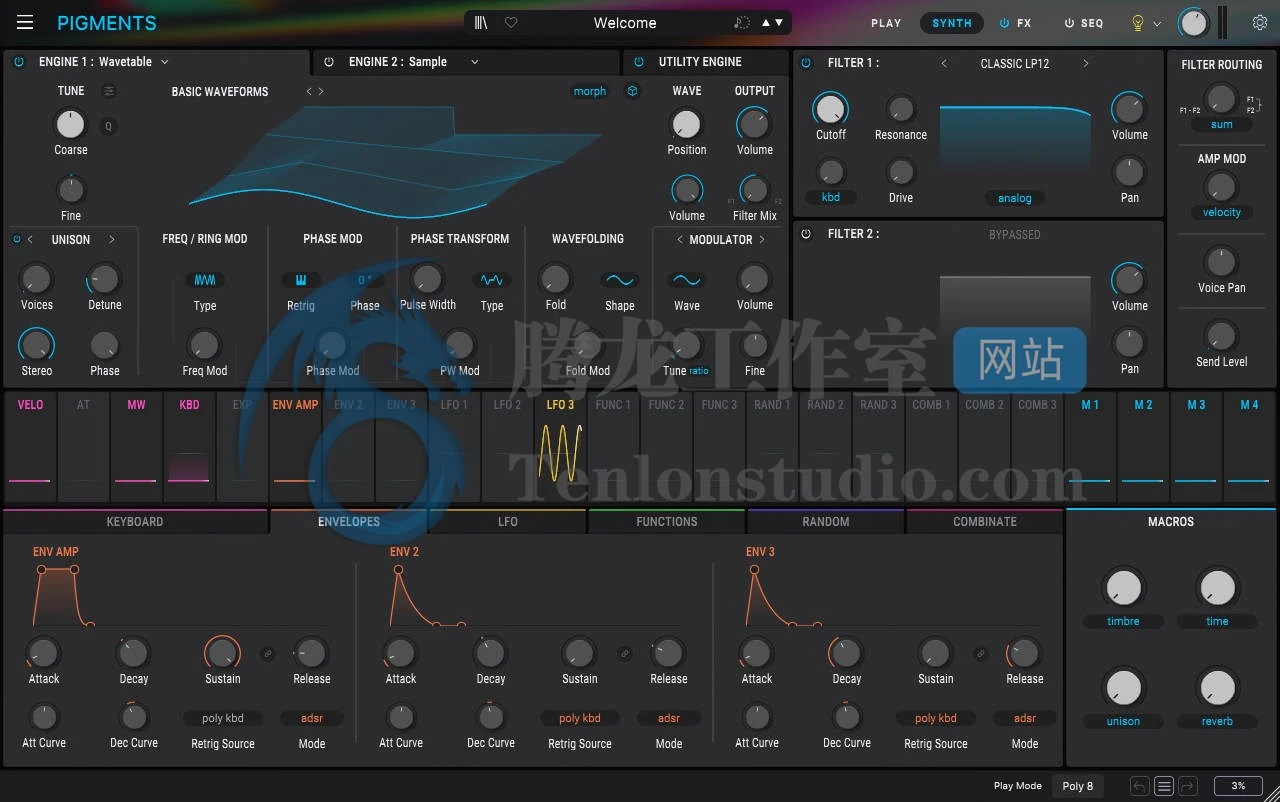This screenshot has width=1280, height=802.
Task: Click the dice icon next to morph
Action: click(x=632, y=90)
